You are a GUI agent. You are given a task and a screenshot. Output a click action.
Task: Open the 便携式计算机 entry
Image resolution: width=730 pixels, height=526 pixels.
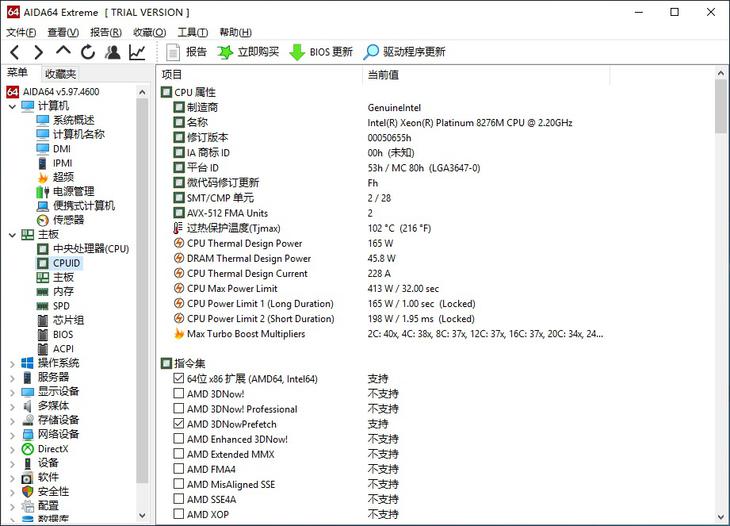pyautogui.click(x=84, y=206)
